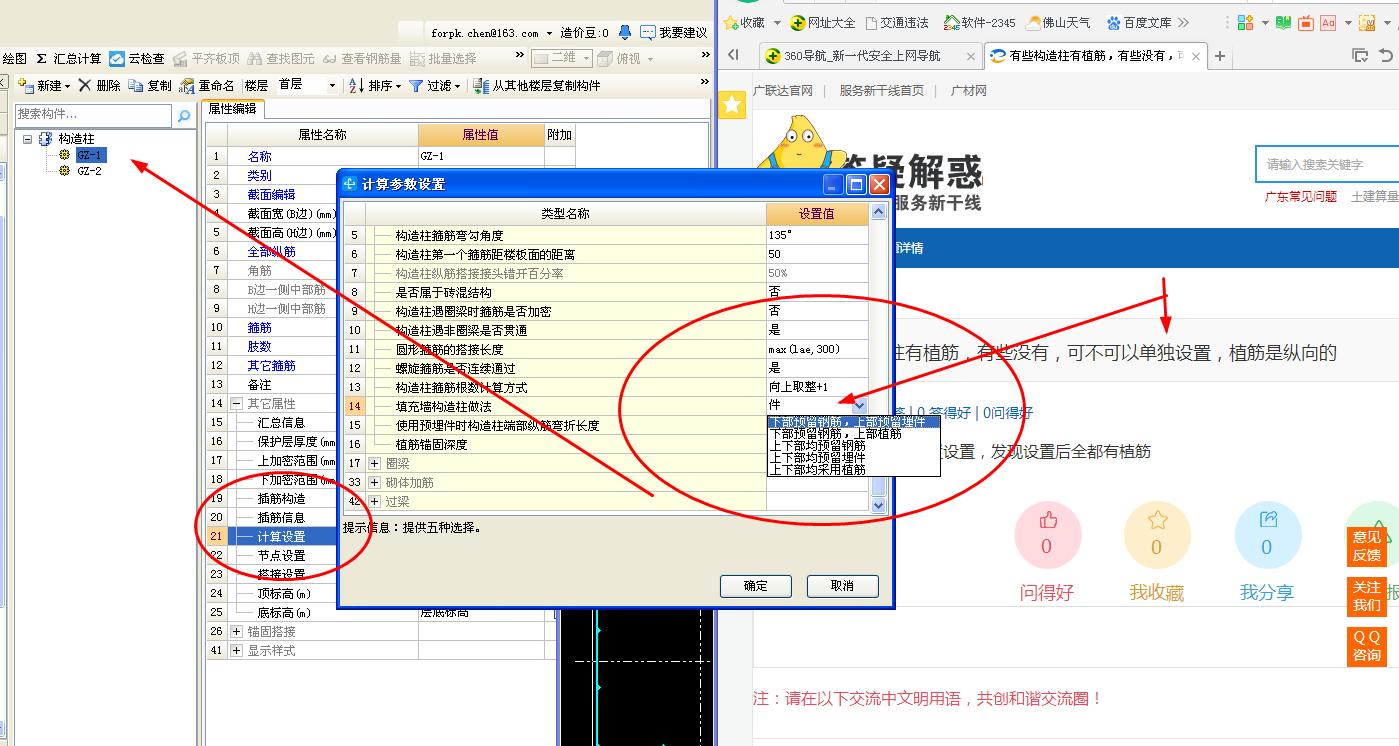The width and height of the screenshot is (1399, 746).
Task: Expand the 过梁 row in dialog
Action: (x=375, y=502)
